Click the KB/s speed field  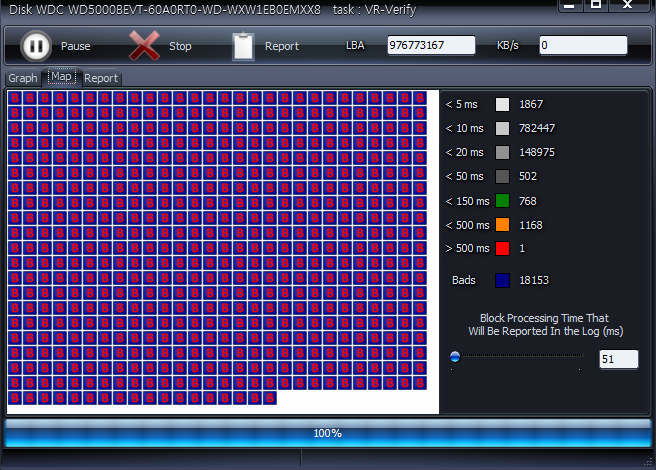tap(583, 45)
